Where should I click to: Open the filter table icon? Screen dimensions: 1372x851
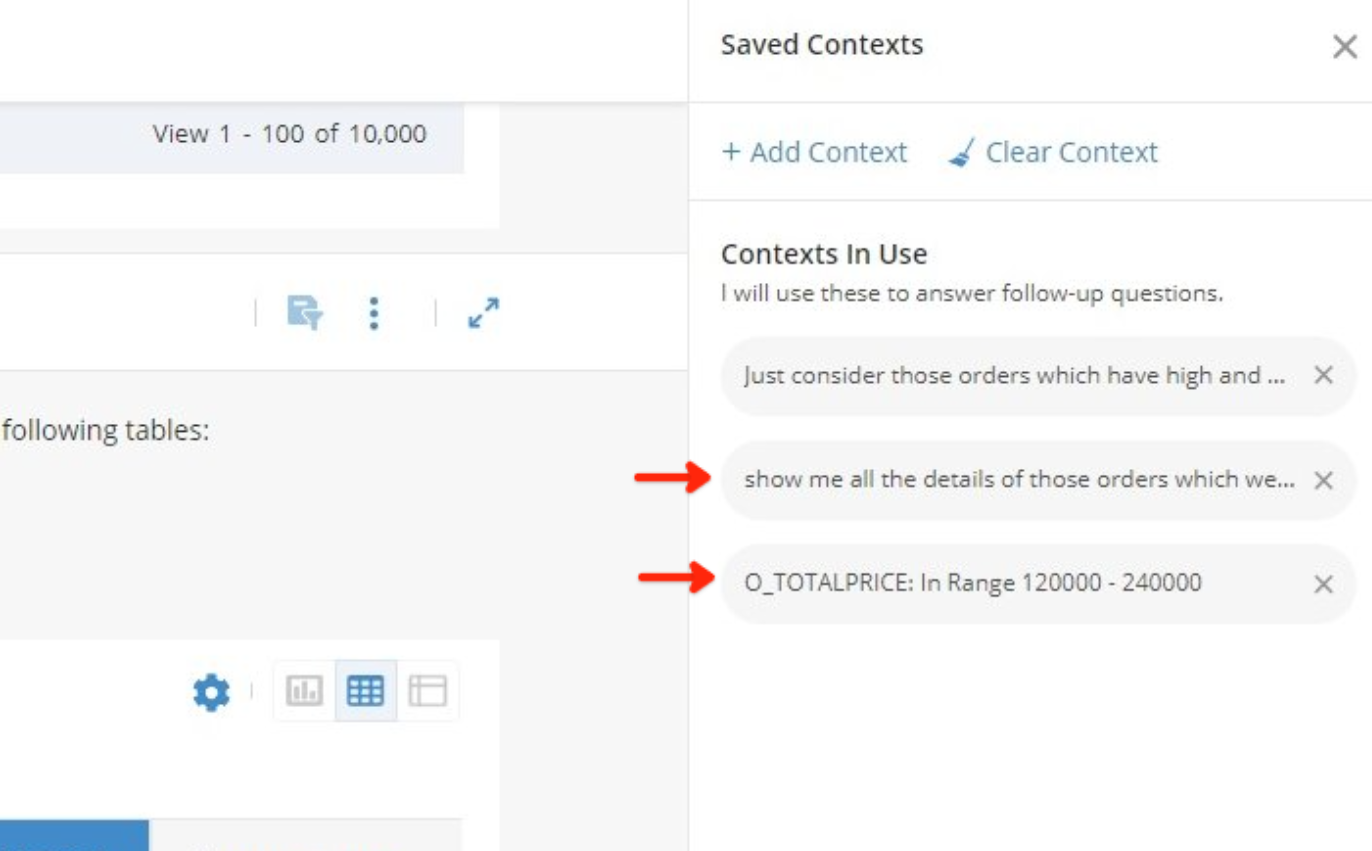(305, 313)
